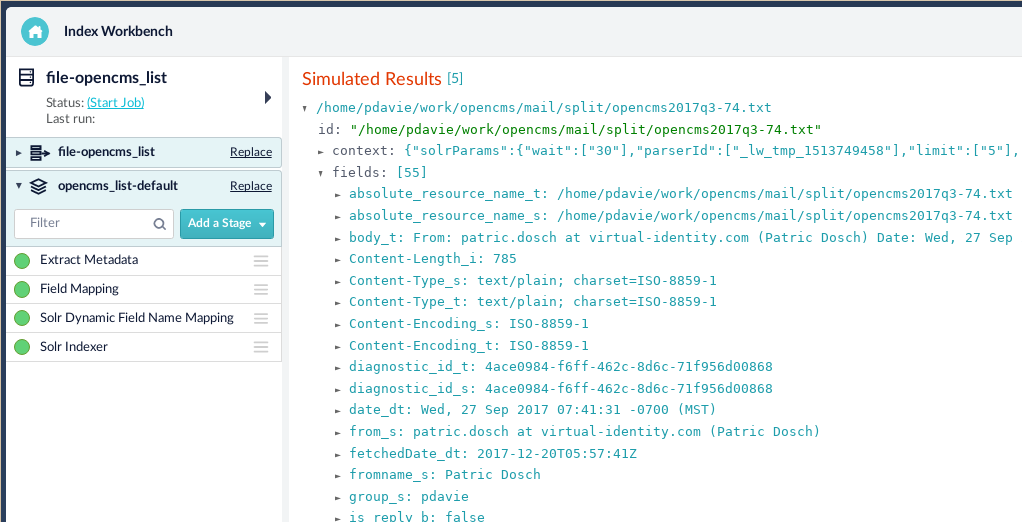Expand the file-opencms_list datasource section

(x=19, y=152)
